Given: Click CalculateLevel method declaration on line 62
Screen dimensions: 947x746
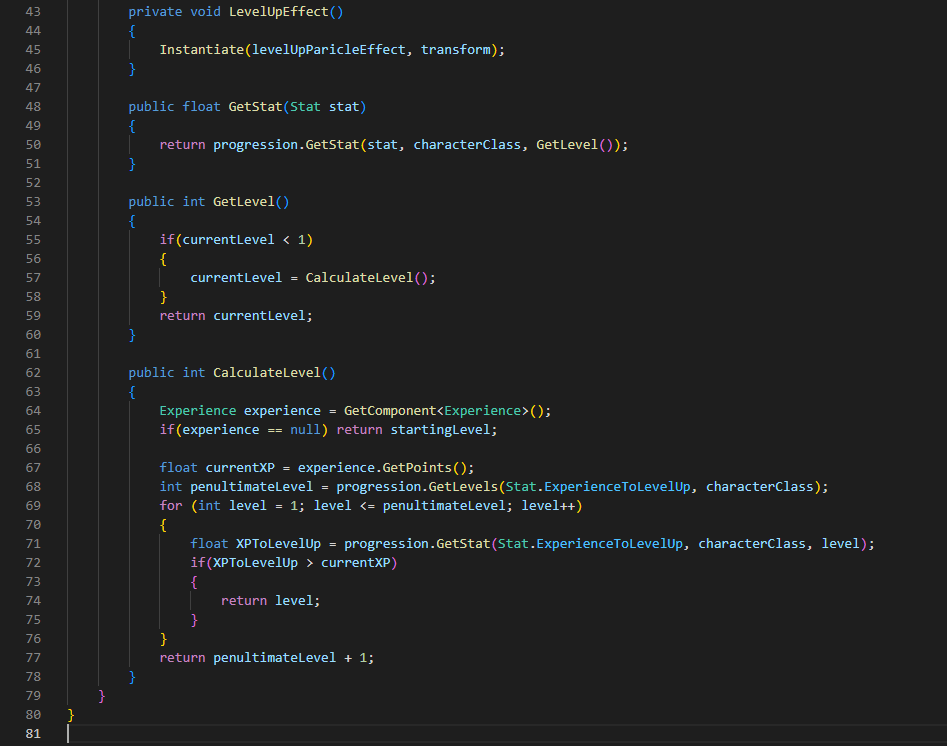Looking at the screenshot, I should pos(267,372).
